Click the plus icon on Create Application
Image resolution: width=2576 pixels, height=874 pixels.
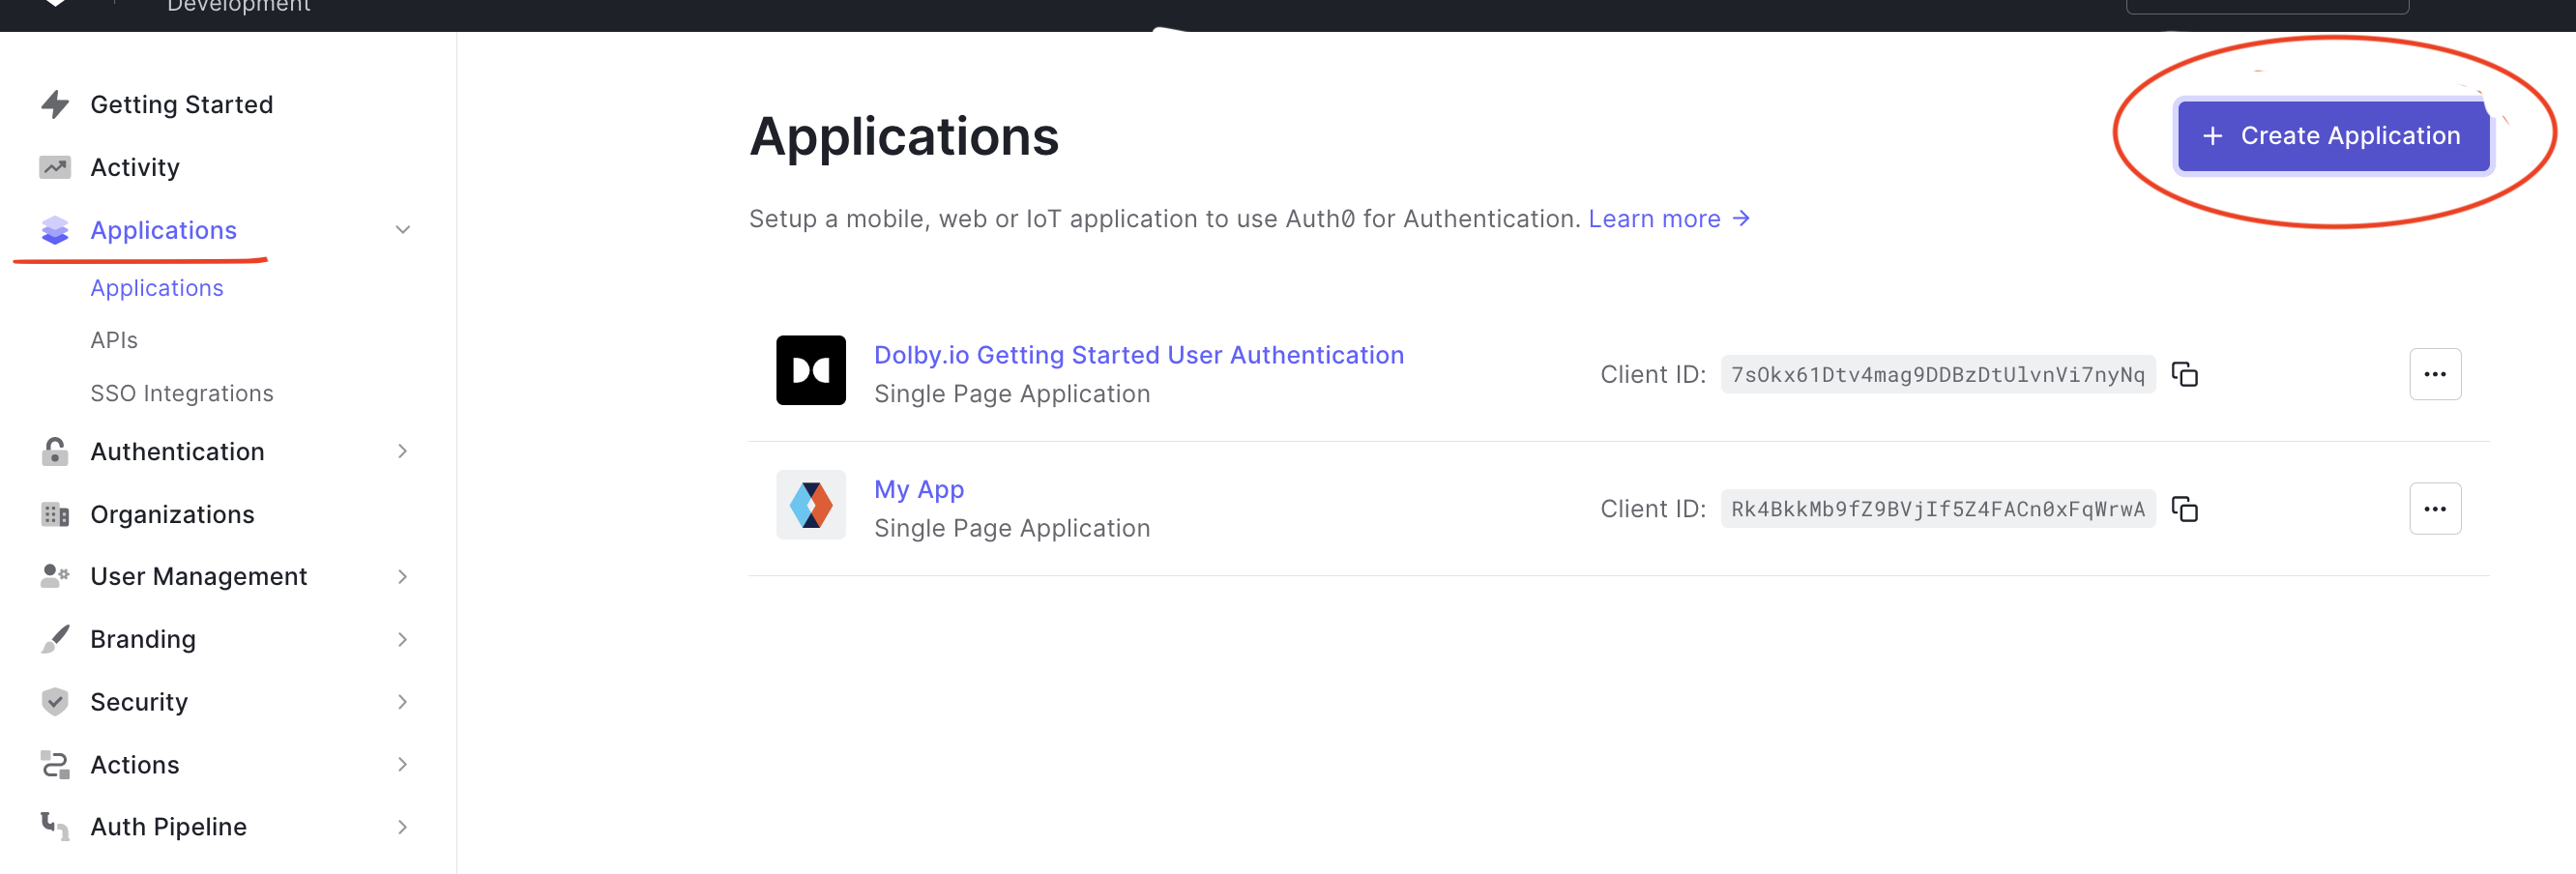coord(2213,136)
